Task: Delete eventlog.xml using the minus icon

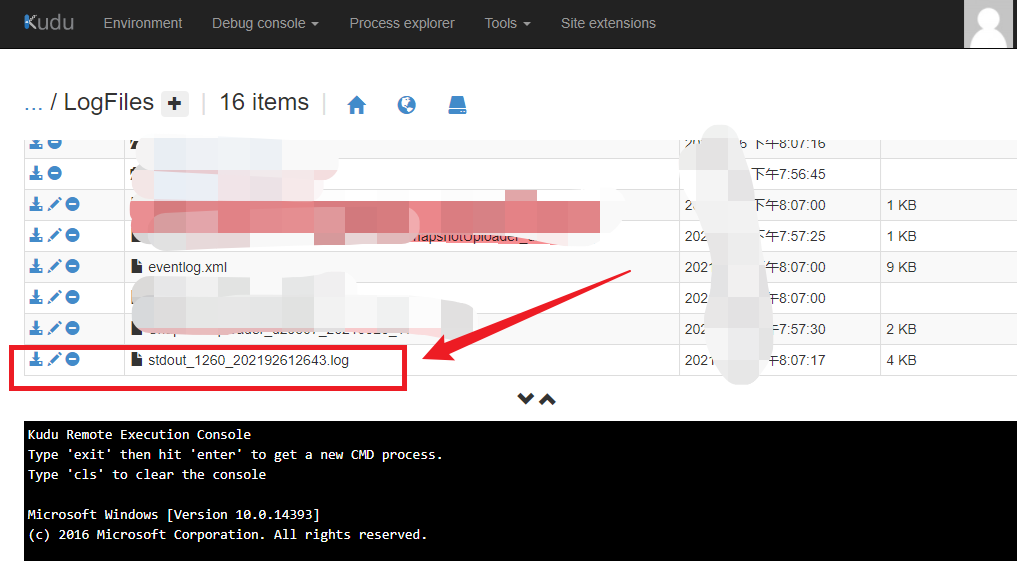Action: (73, 266)
